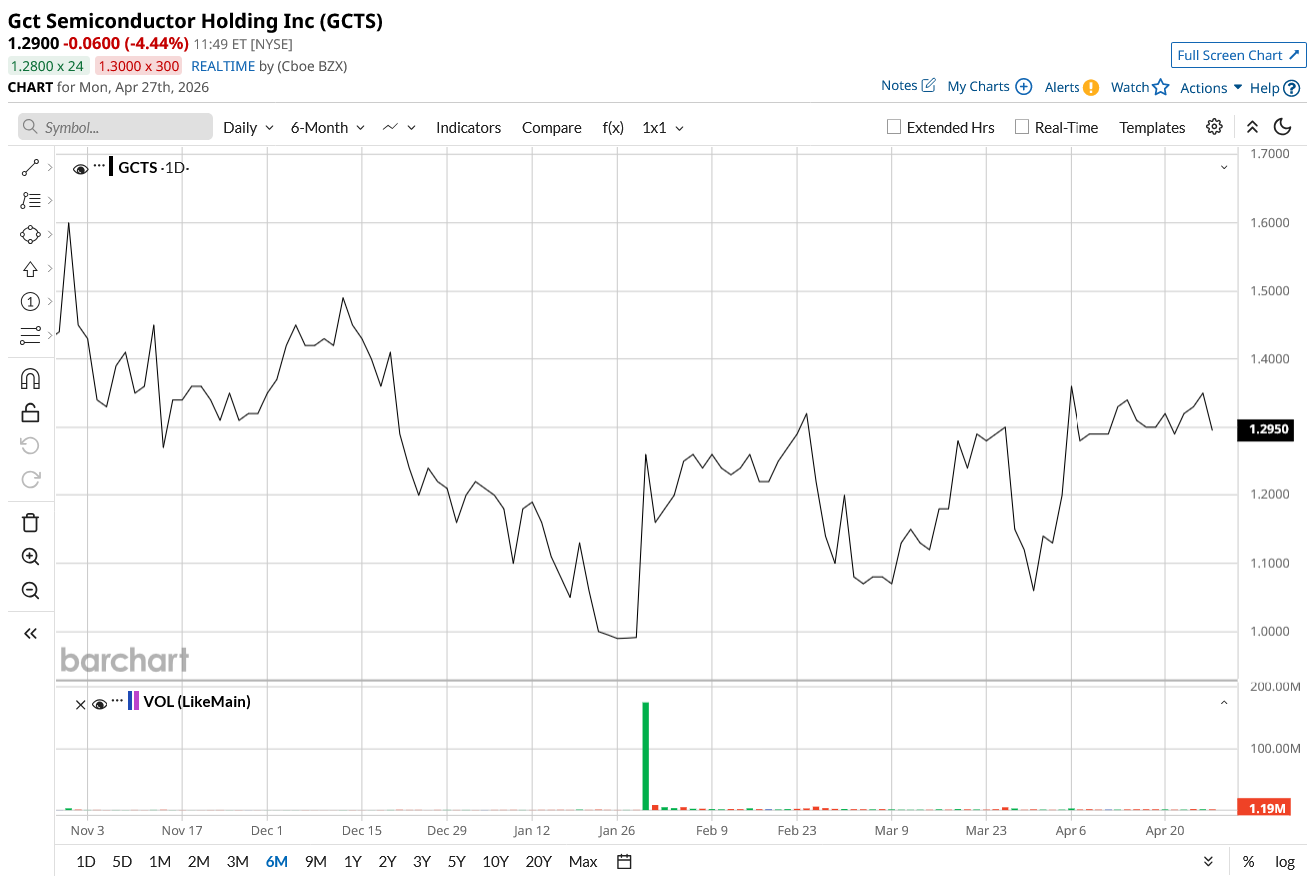This screenshot has height=876, width=1308.
Task: Open the horizontal lines tool group
Action: (30, 335)
